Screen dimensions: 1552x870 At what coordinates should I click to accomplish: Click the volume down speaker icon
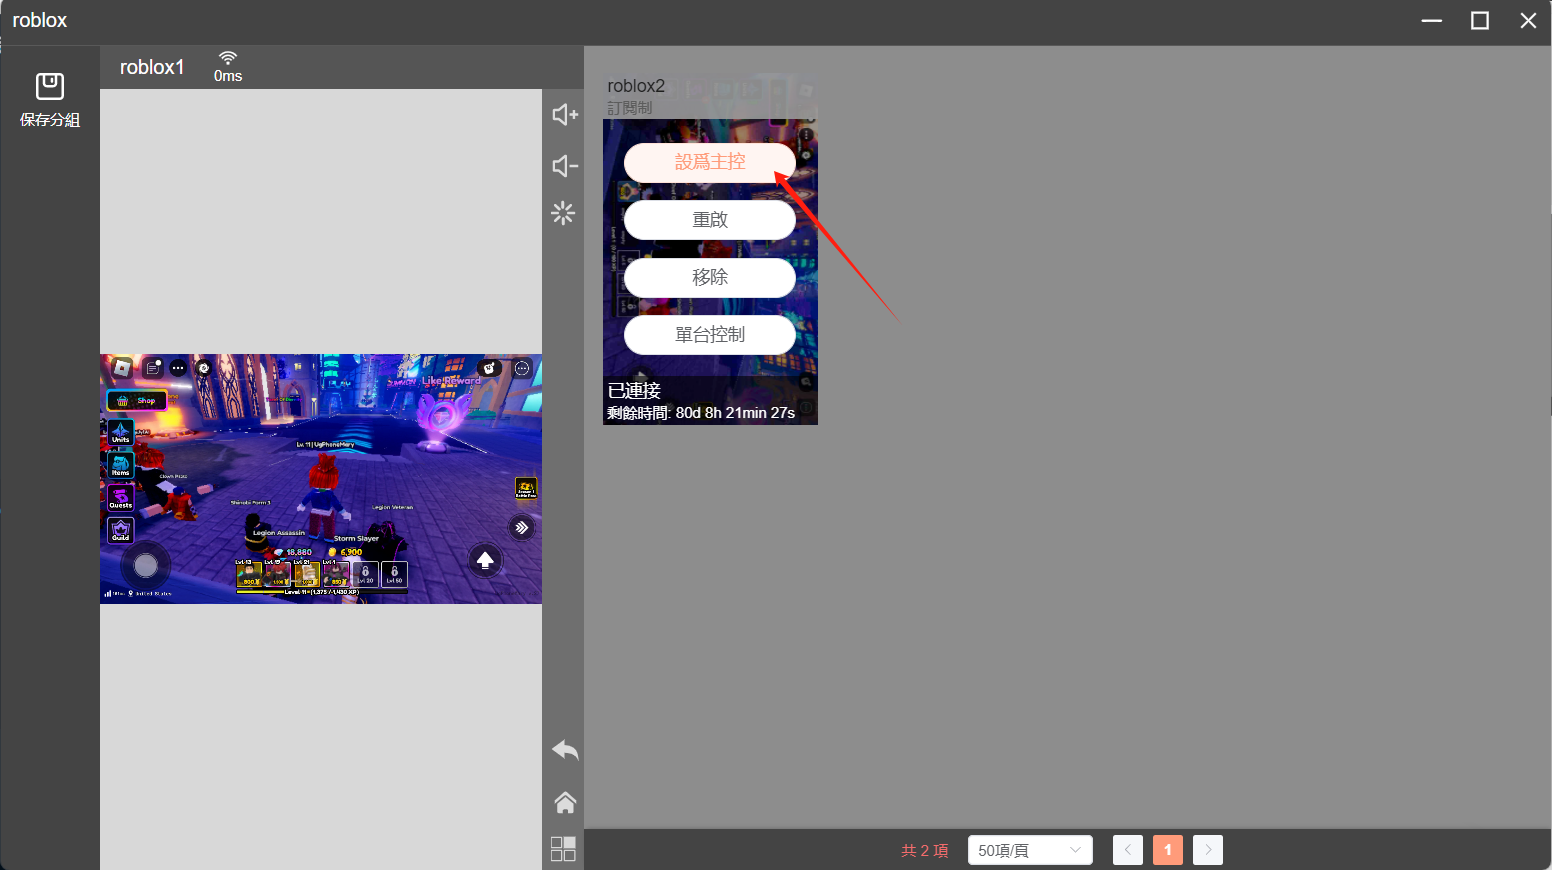click(565, 166)
